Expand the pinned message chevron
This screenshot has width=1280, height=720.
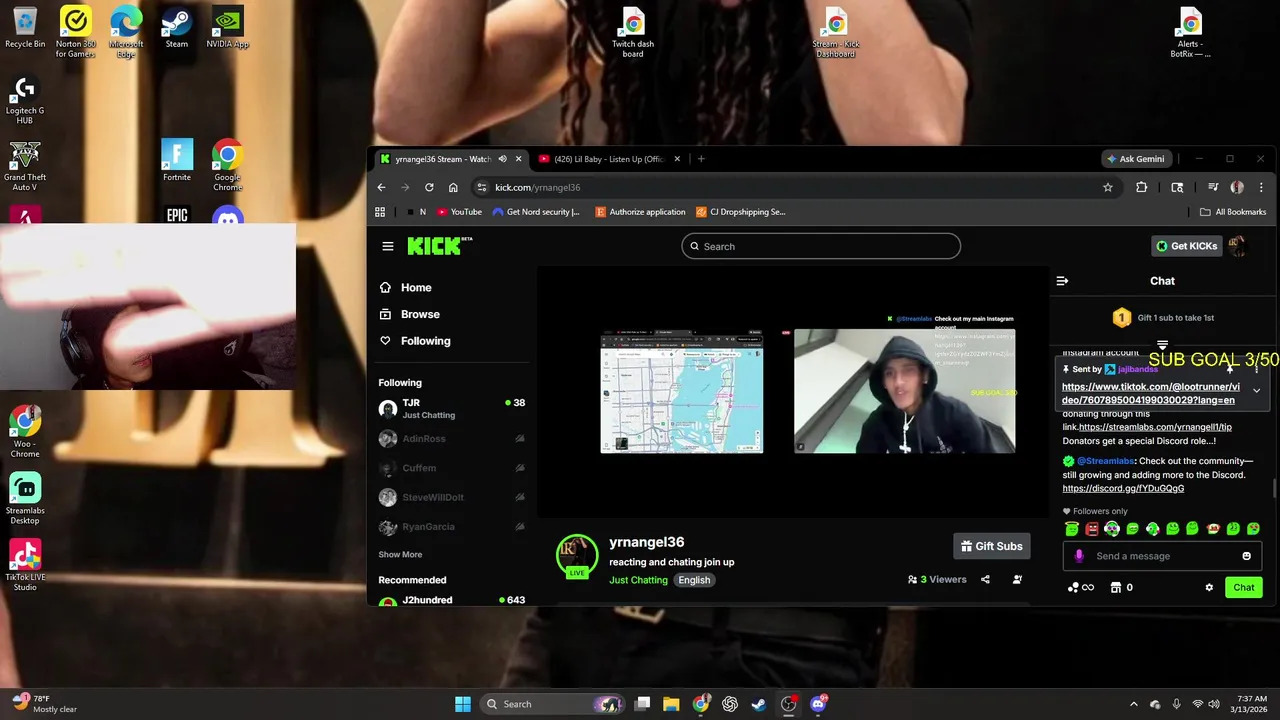click(x=1257, y=391)
